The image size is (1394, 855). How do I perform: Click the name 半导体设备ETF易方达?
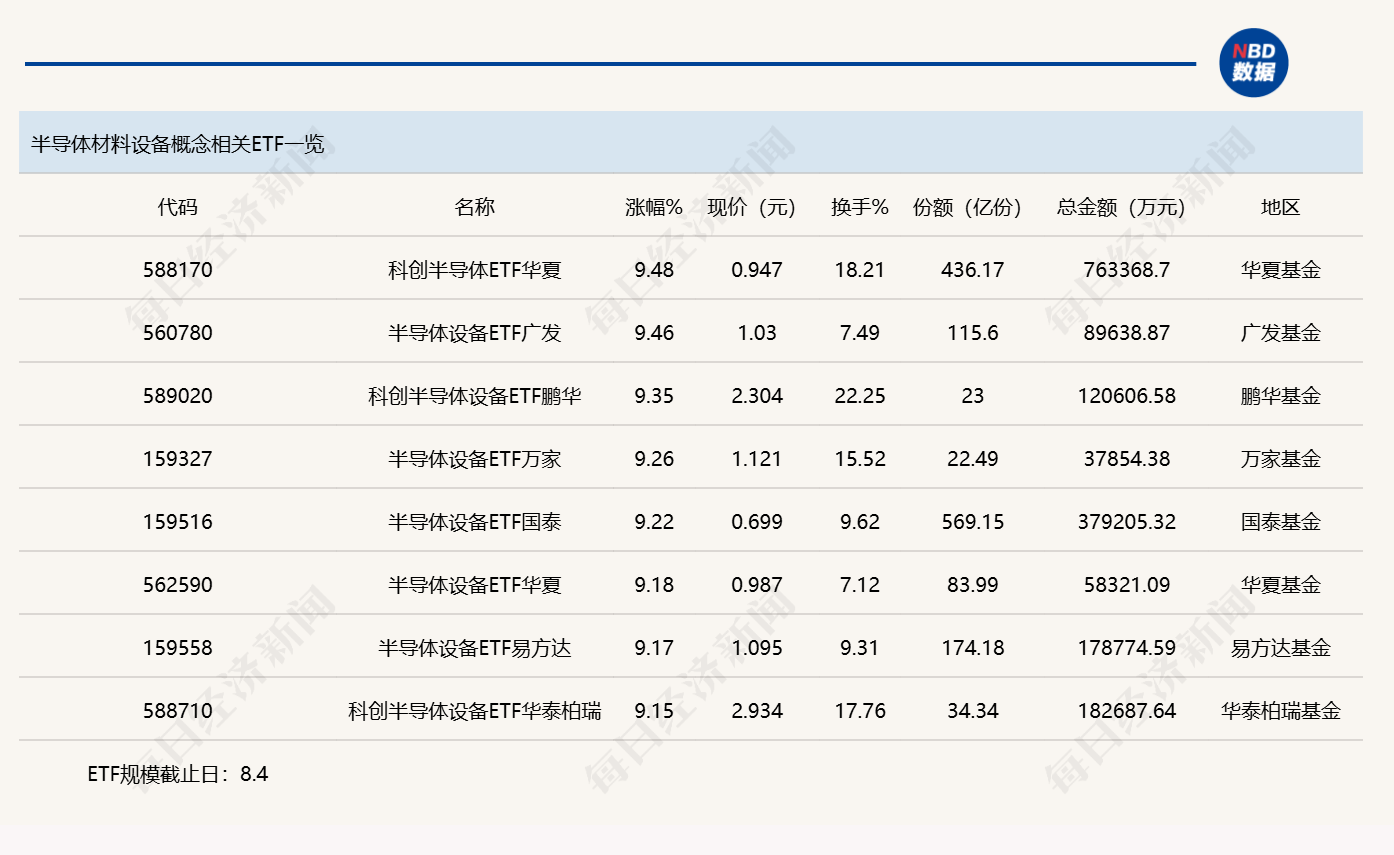(x=475, y=648)
